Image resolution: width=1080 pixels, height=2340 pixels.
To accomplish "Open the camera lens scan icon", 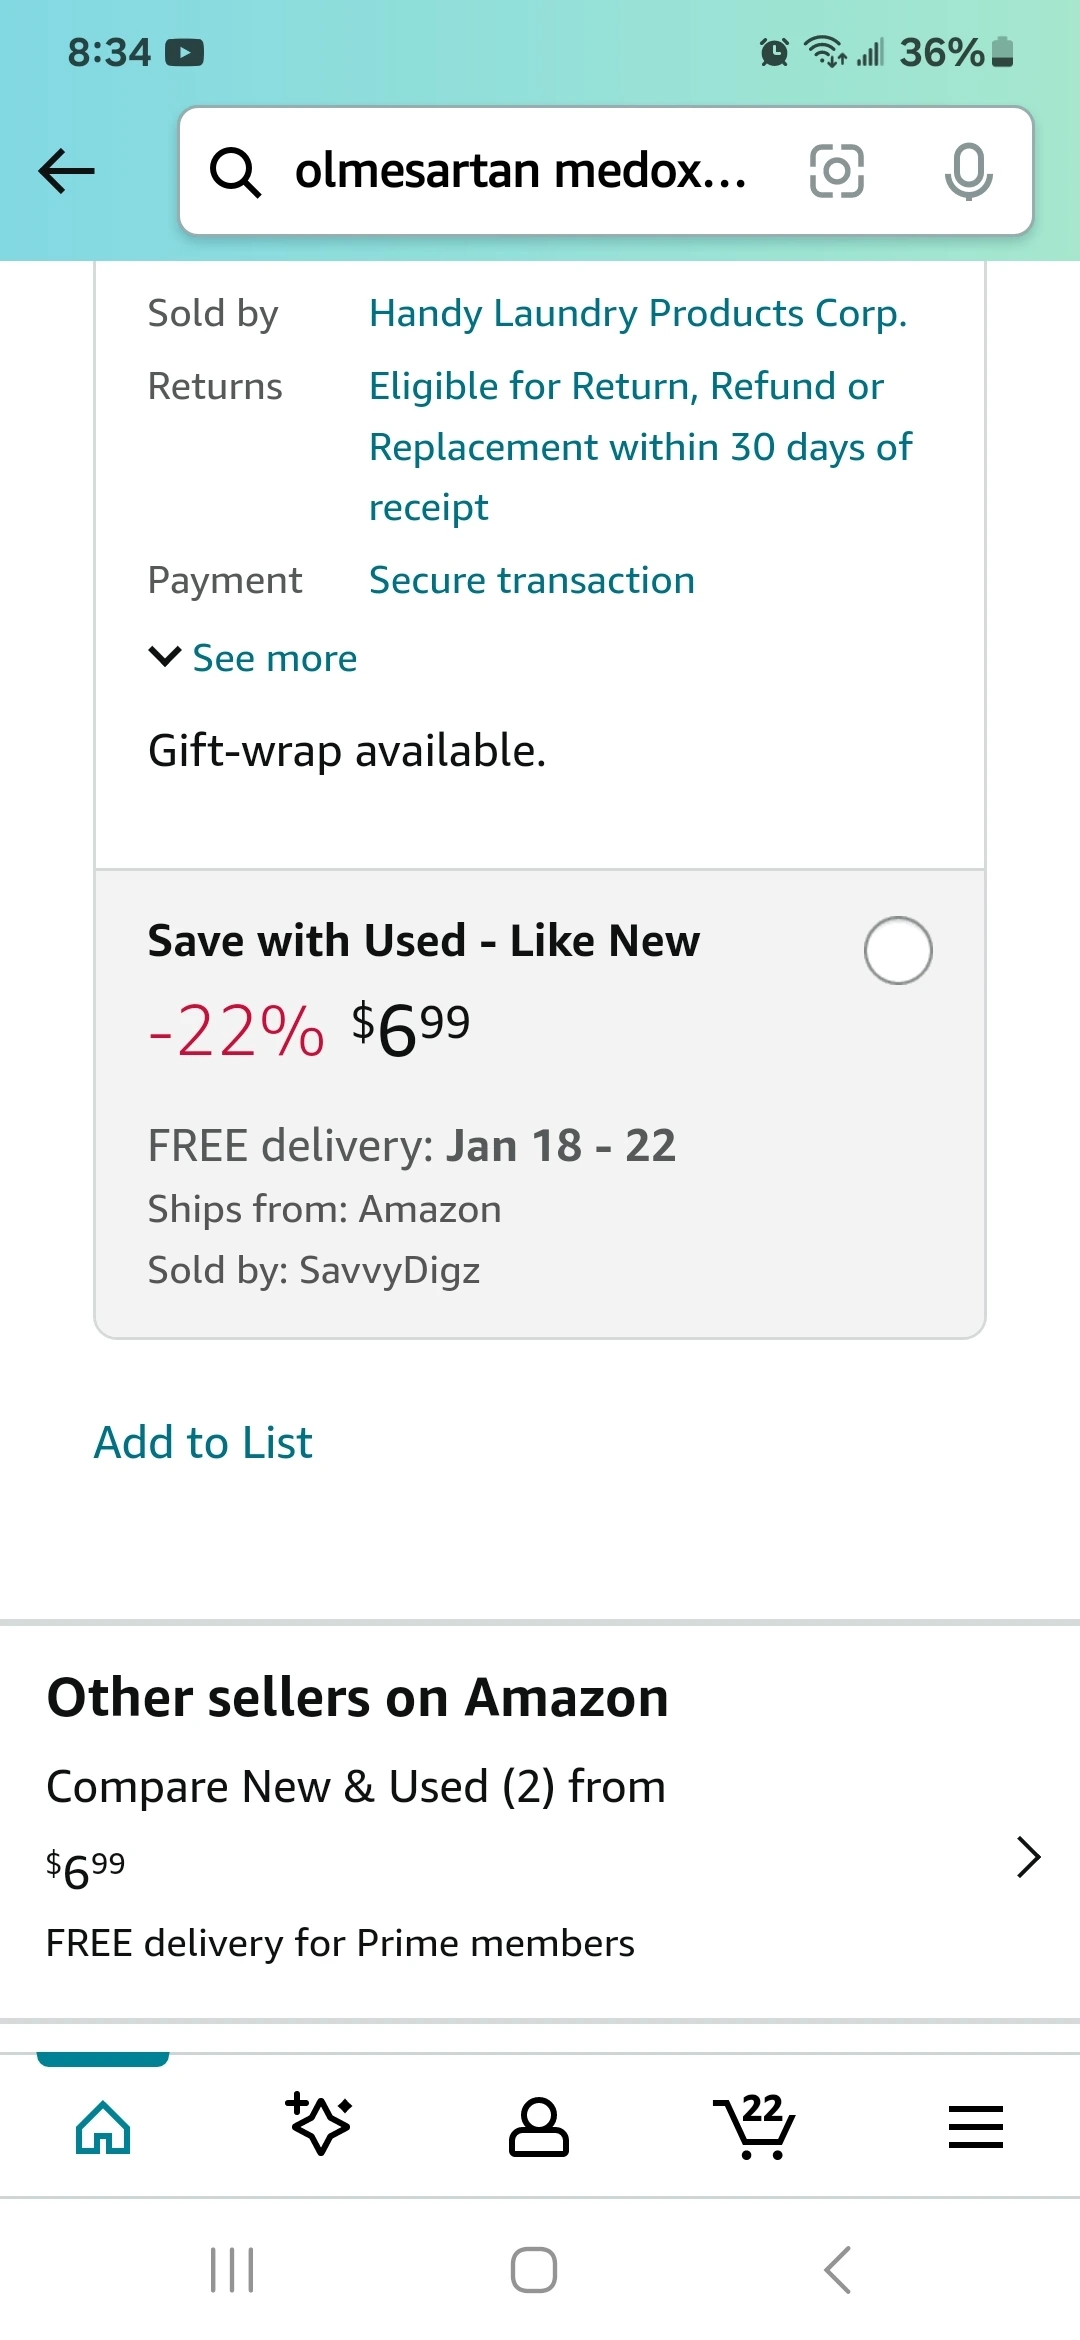I will 836,171.
